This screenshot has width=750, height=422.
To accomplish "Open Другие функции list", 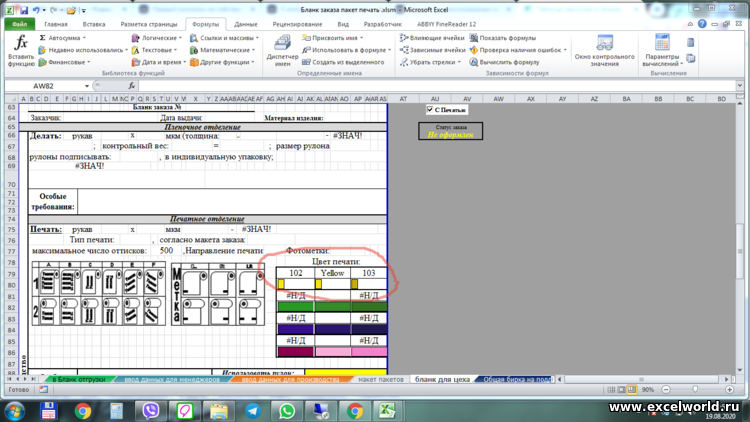I will (x=222, y=62).
